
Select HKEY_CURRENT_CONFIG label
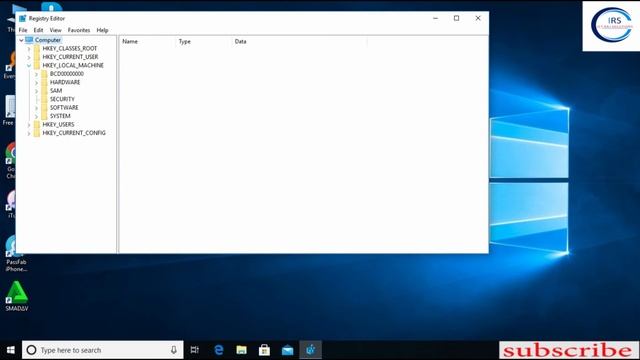[74, 133]
